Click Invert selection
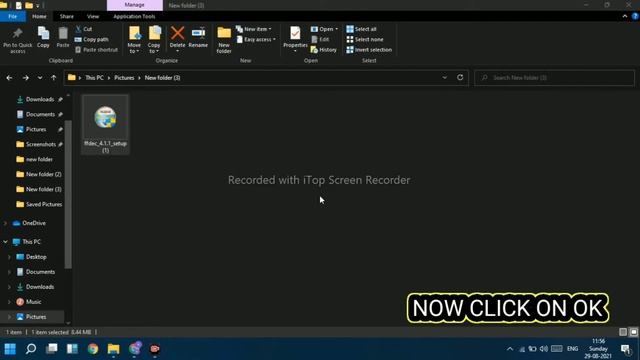Image resolution: width=640 pixels, height=360 pixels. click(x=369, y=50)
